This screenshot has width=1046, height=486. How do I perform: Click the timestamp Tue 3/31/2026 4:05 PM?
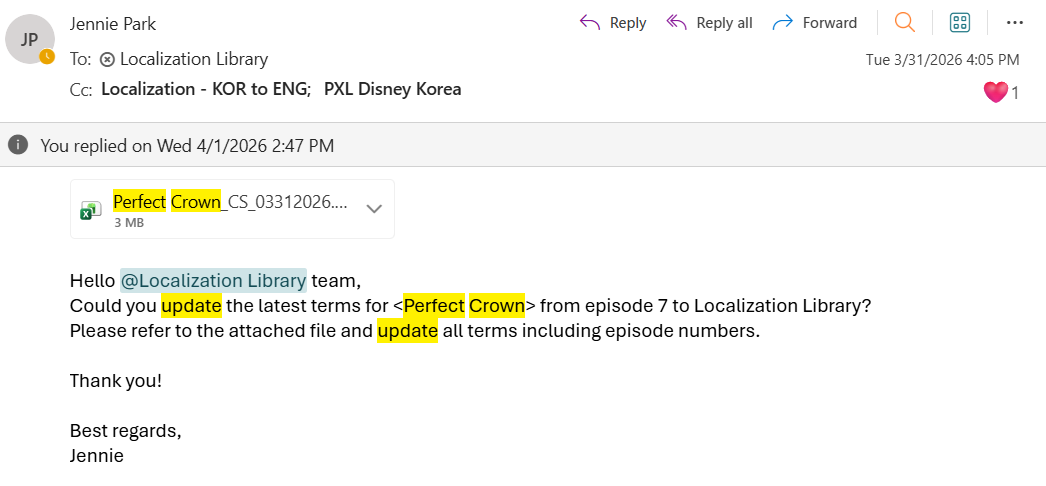click(x=943, y=59)
